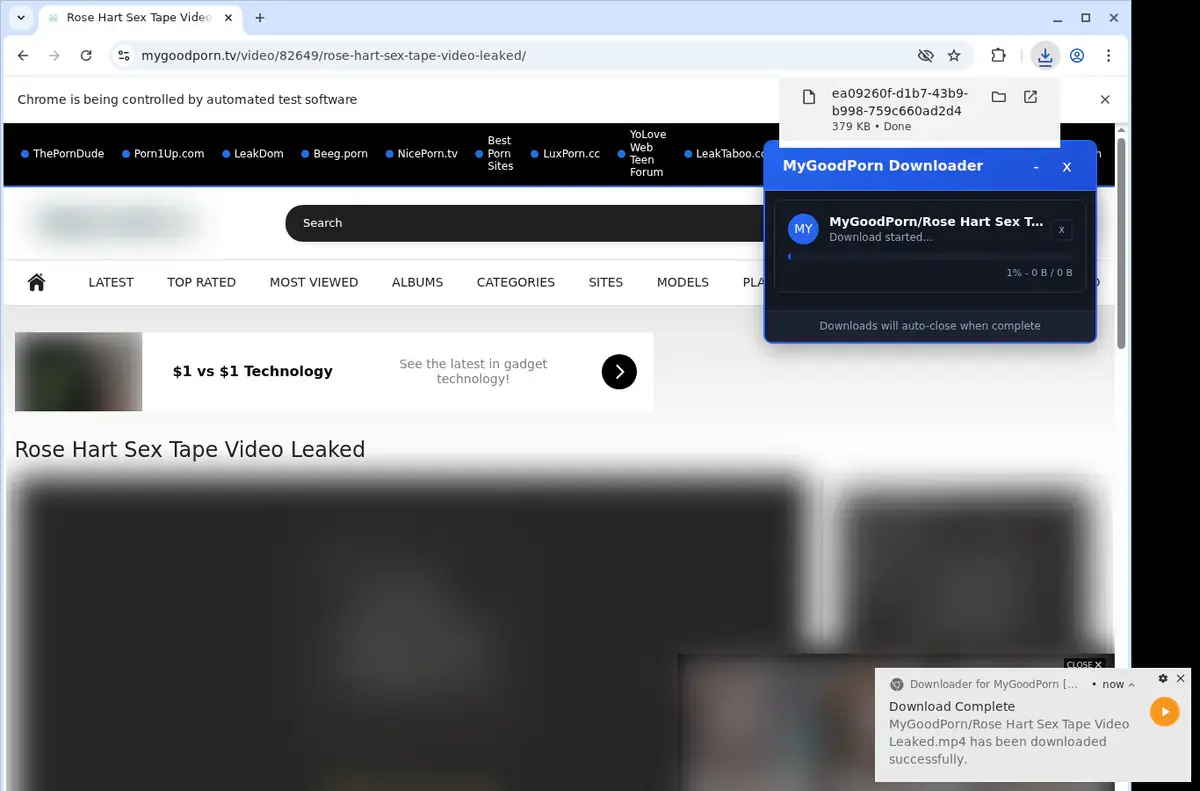Close the Download Complete notification

(1180, 678)
